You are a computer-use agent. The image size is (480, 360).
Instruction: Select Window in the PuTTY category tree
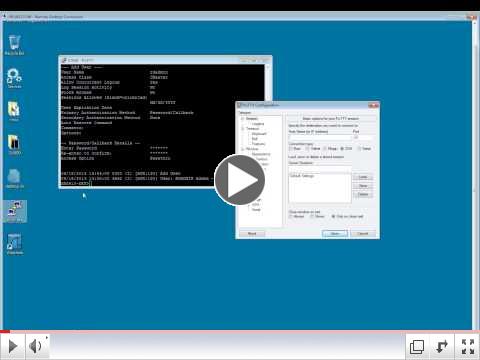click(x=252, y=149)
